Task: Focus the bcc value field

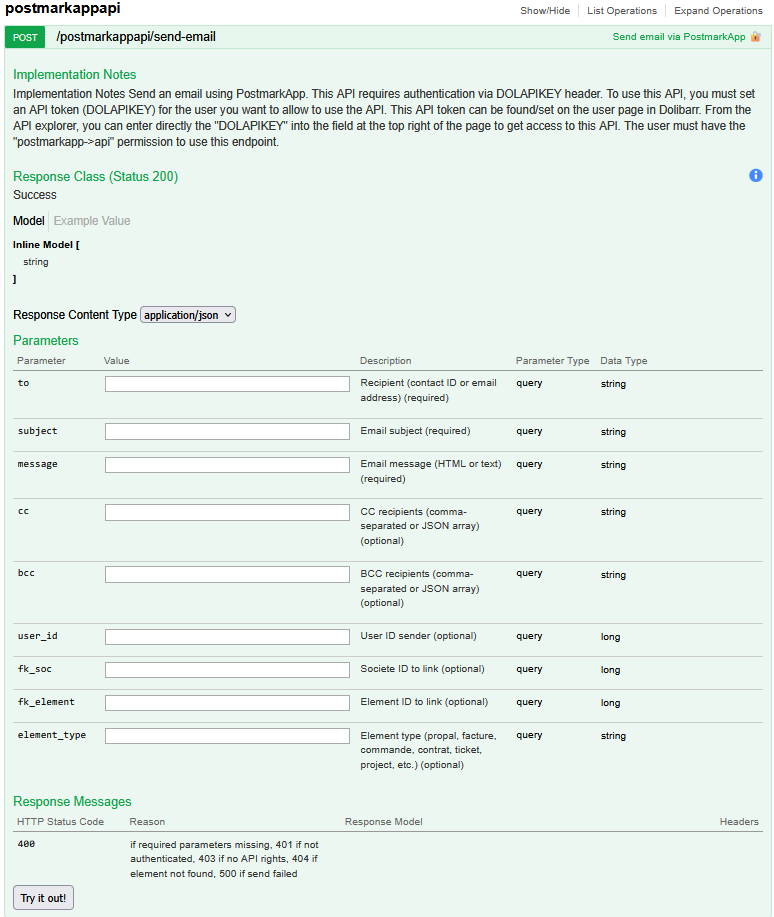Action: click(x=227, y=575)
